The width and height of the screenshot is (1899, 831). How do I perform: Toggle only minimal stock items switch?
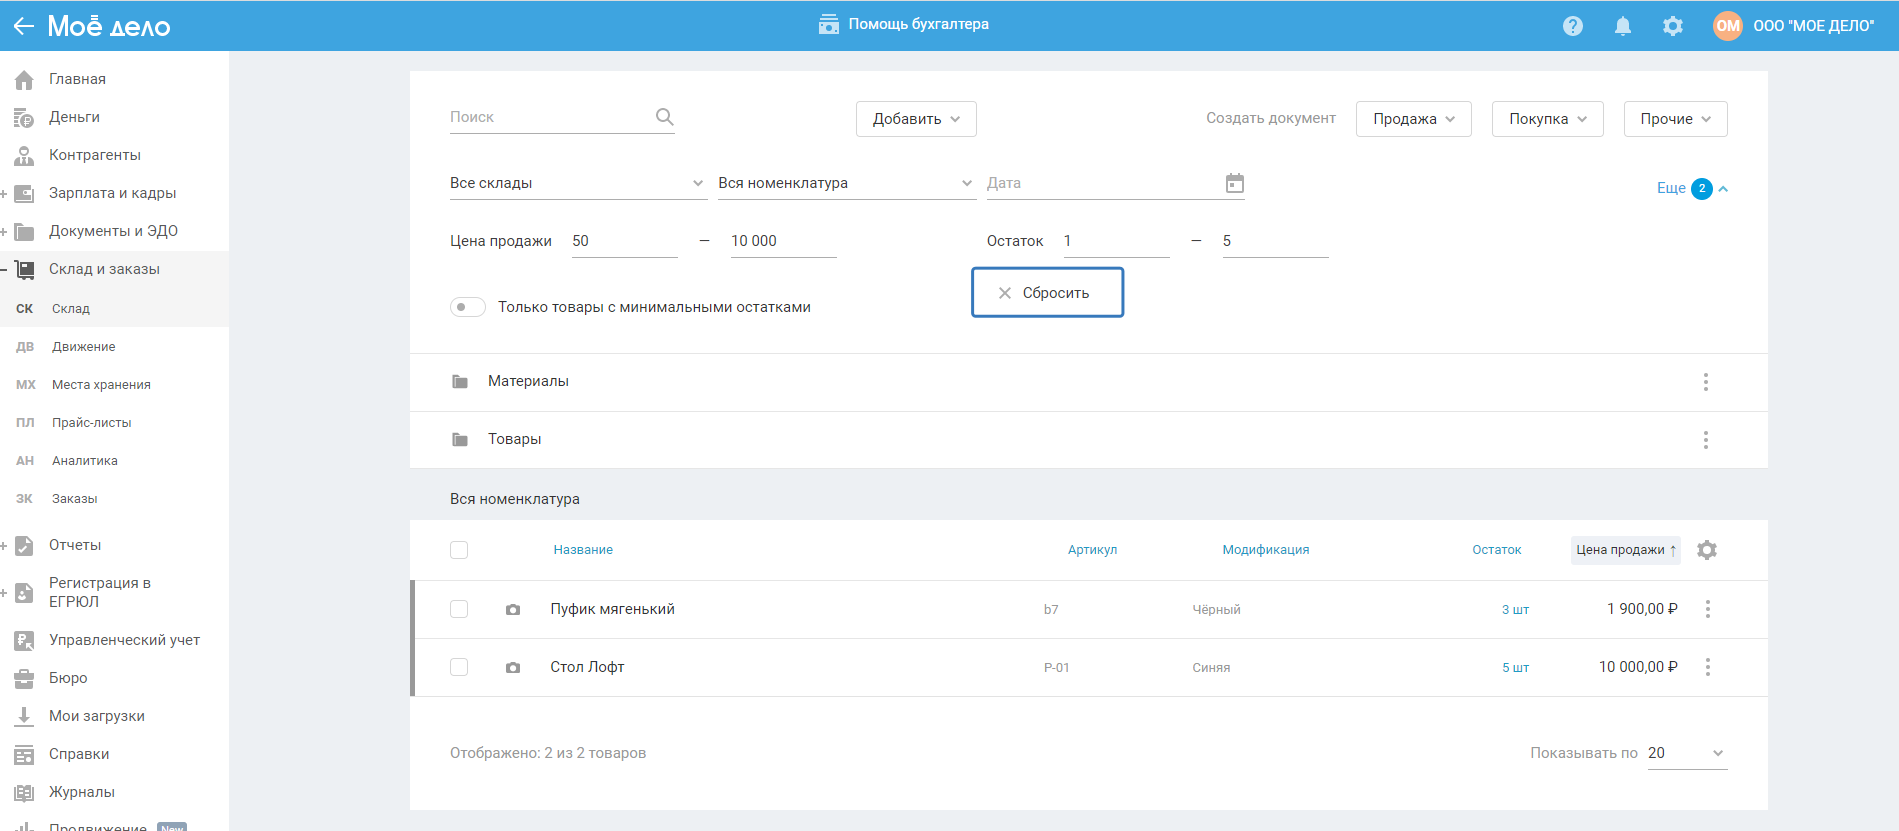coord(467,307)
